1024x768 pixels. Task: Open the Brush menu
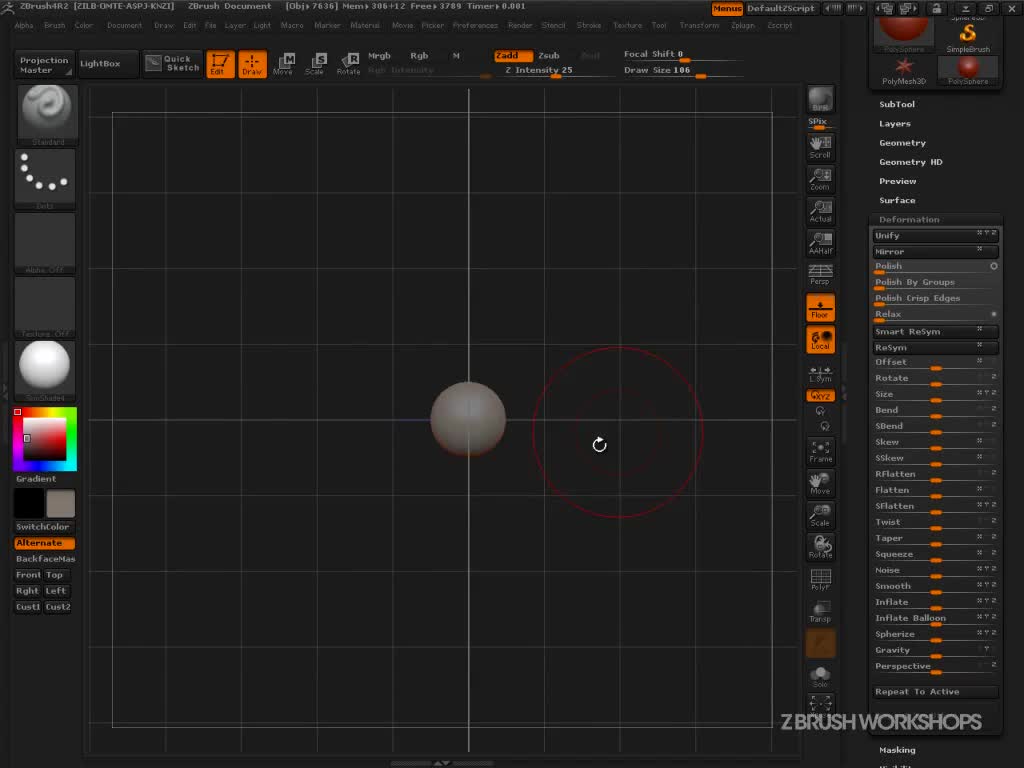(x=55, y=25)
